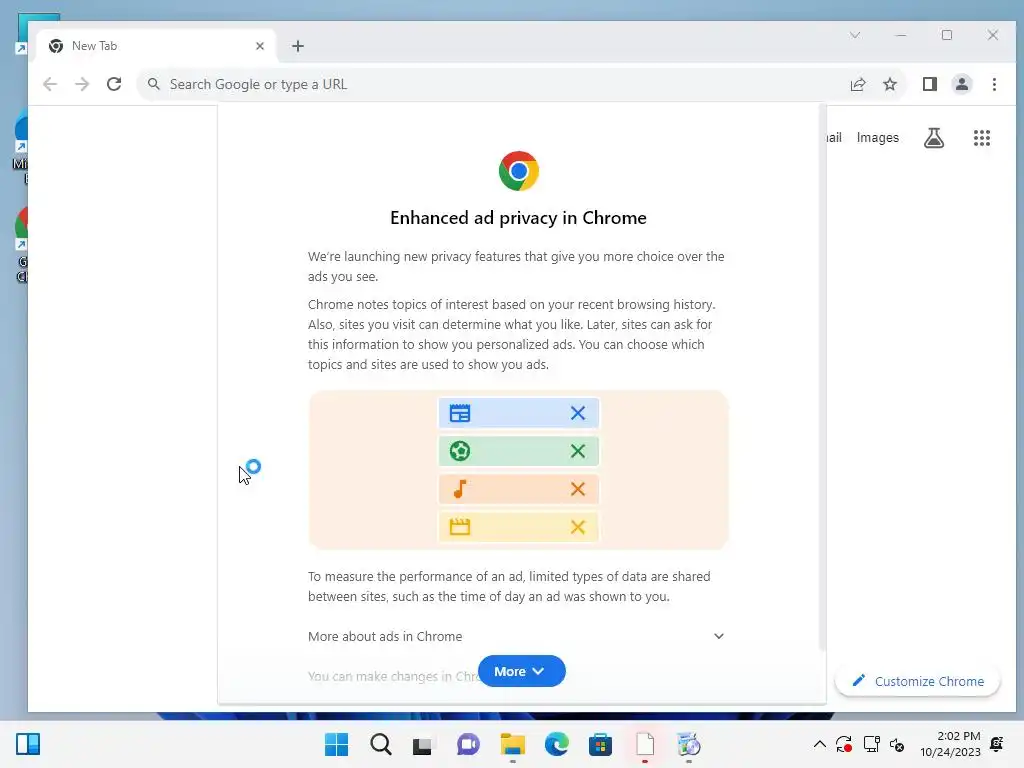Open the notification center icon
The image size is (1024, 768).
pyautogui.click(x=997, y=744)
